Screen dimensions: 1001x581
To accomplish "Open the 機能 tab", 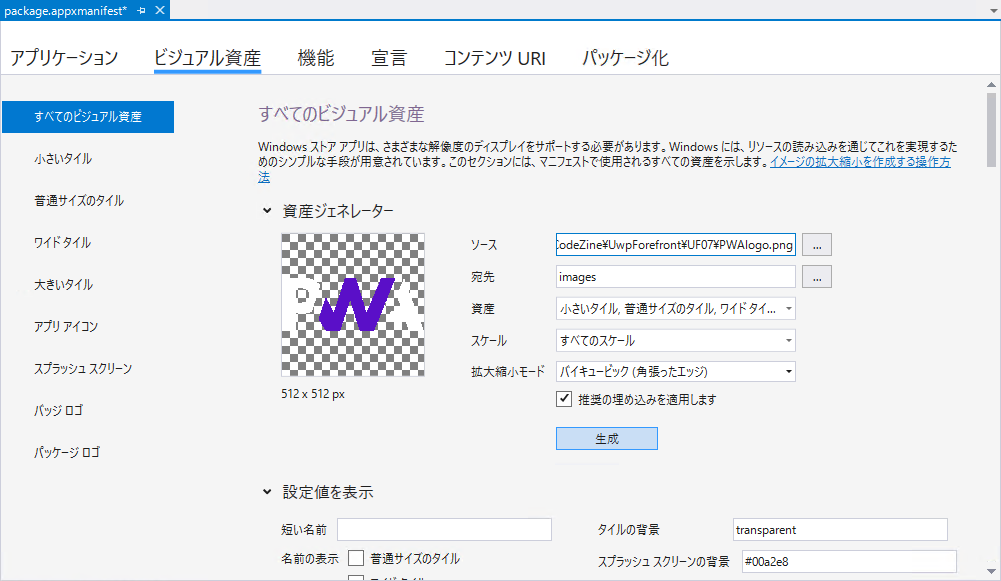I will point(316,58).
